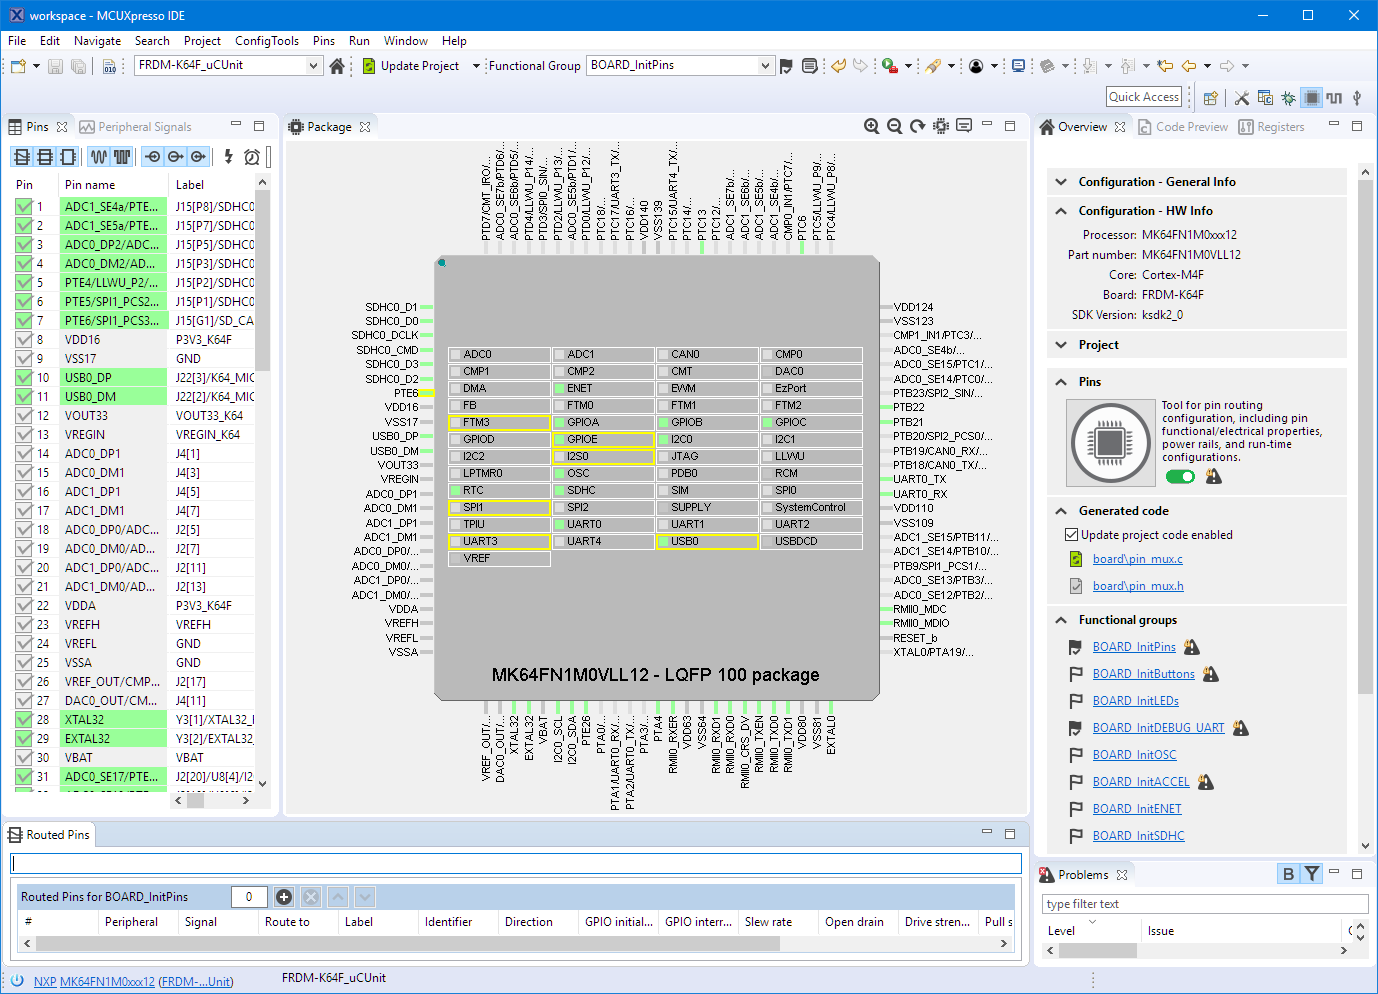Screen dimensions: 1378x994
Task: Click the Problems filter text field
Action: tap(1204, 904)
